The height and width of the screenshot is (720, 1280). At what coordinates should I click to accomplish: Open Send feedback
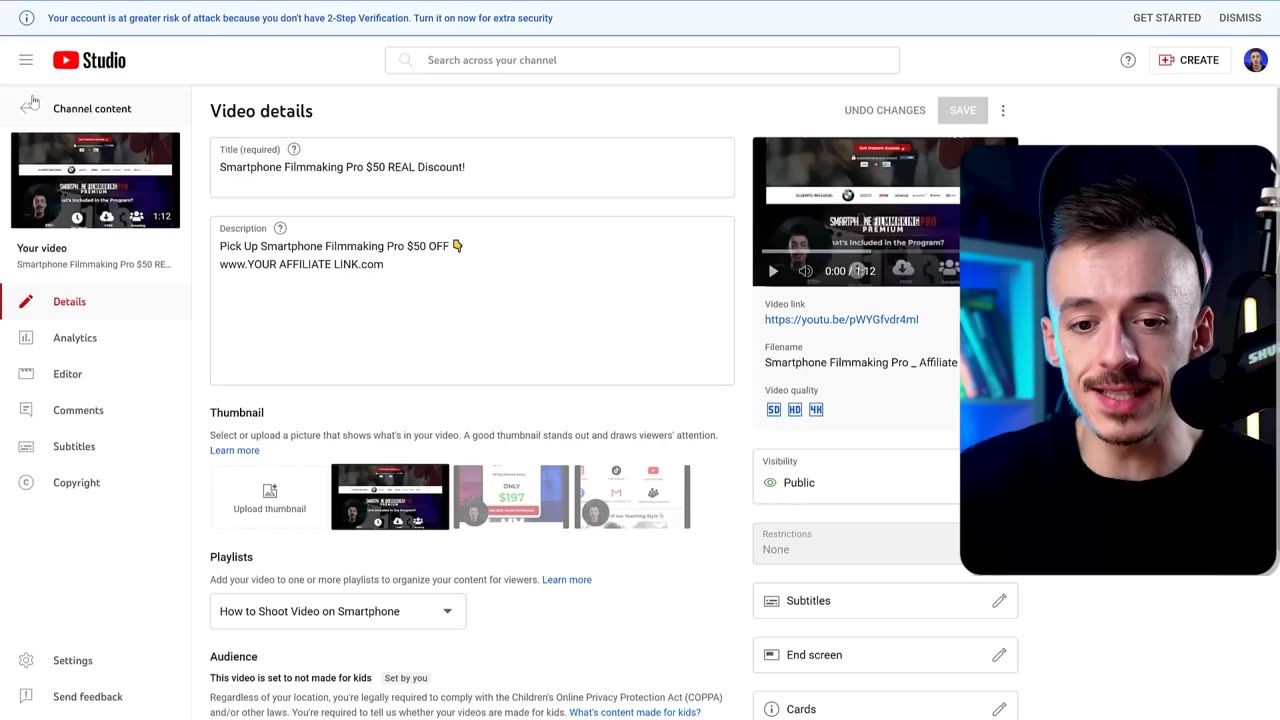coord(95,697)
